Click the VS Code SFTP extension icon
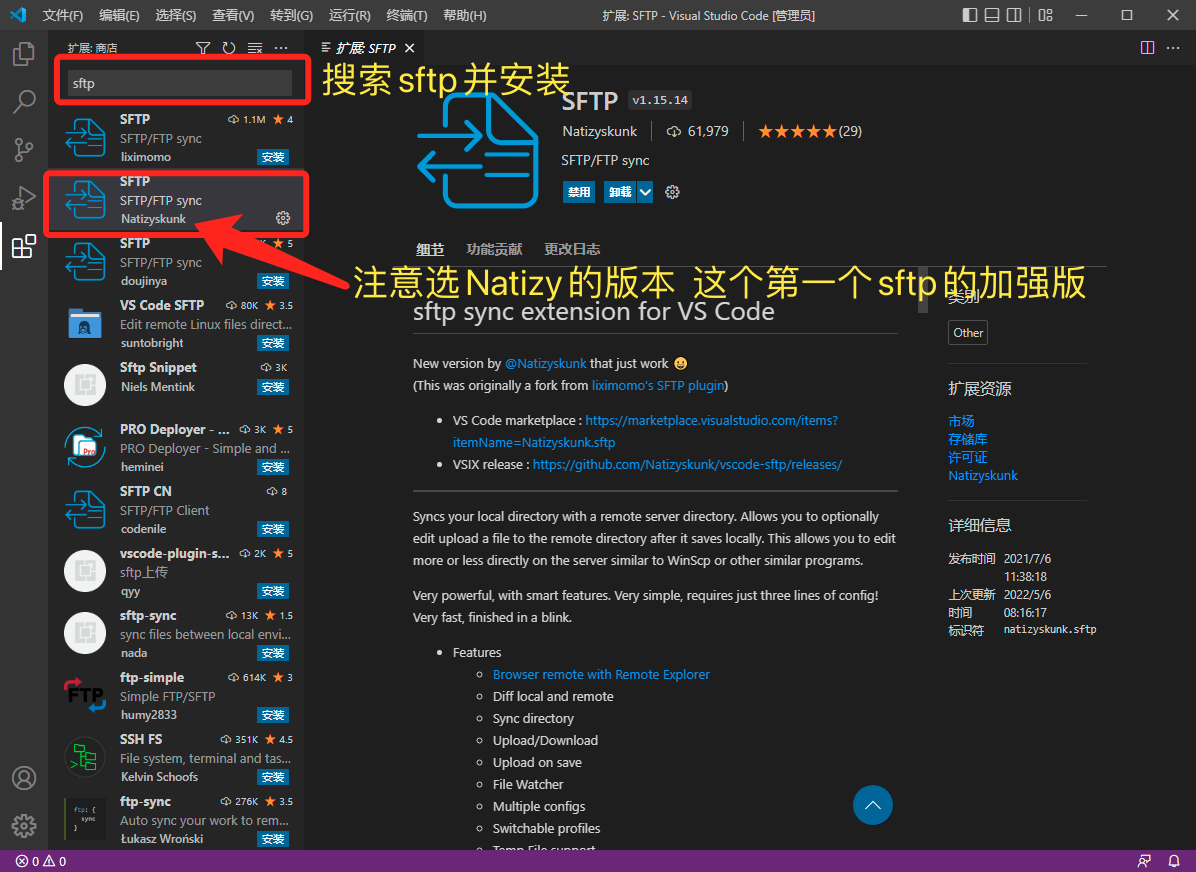Viewport: 1196px width, 872px height. (x=85, y=323)
